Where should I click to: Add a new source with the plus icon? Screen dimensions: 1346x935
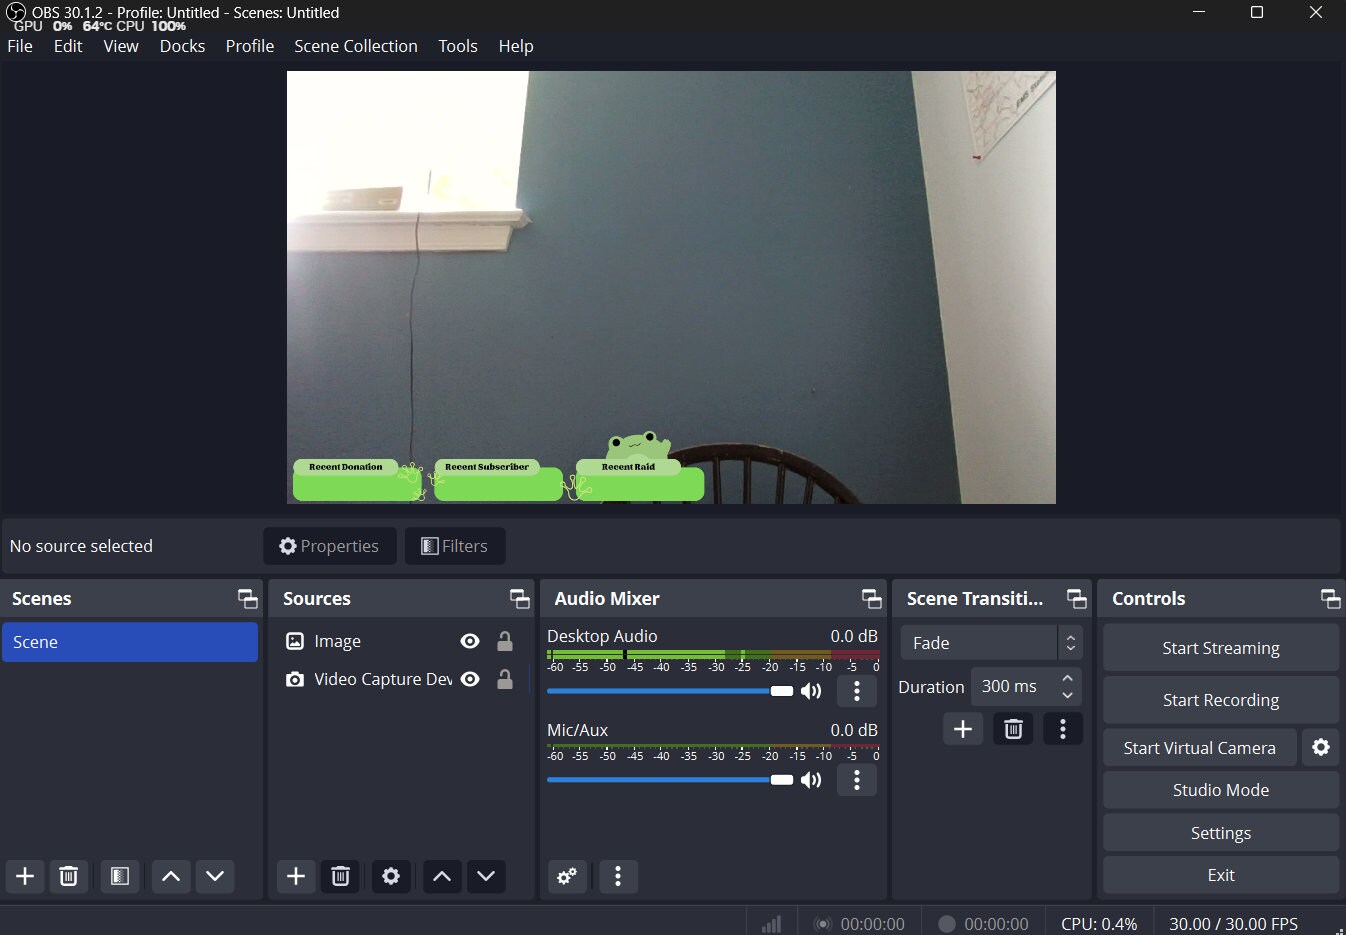coord(295,876)
